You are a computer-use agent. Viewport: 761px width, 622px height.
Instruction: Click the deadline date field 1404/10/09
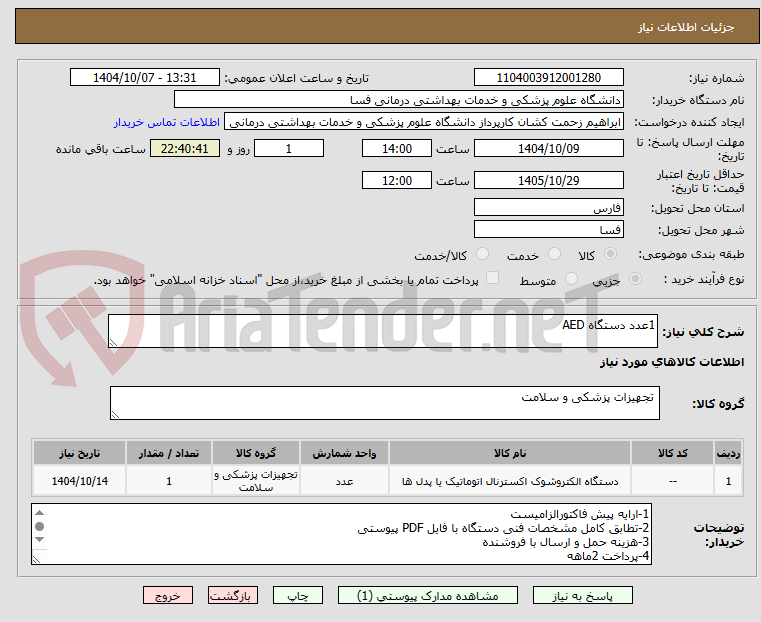click(x=548, y=148)
